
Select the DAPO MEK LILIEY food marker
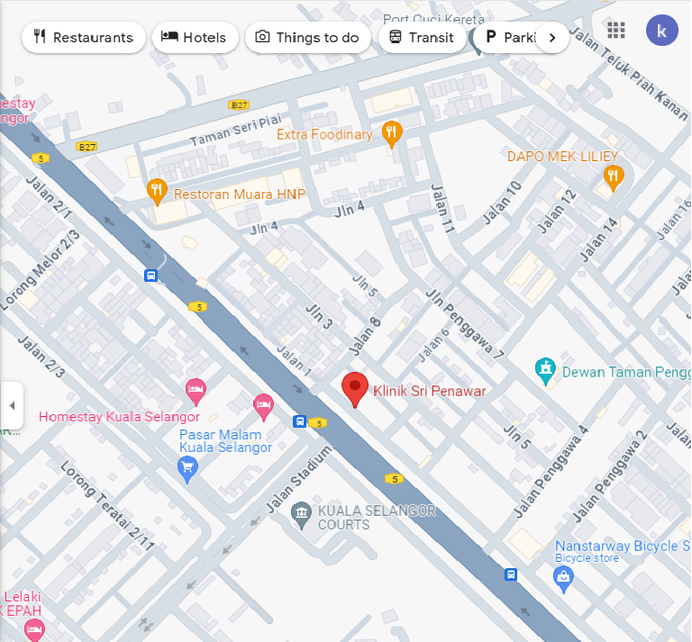click(613, 178)
